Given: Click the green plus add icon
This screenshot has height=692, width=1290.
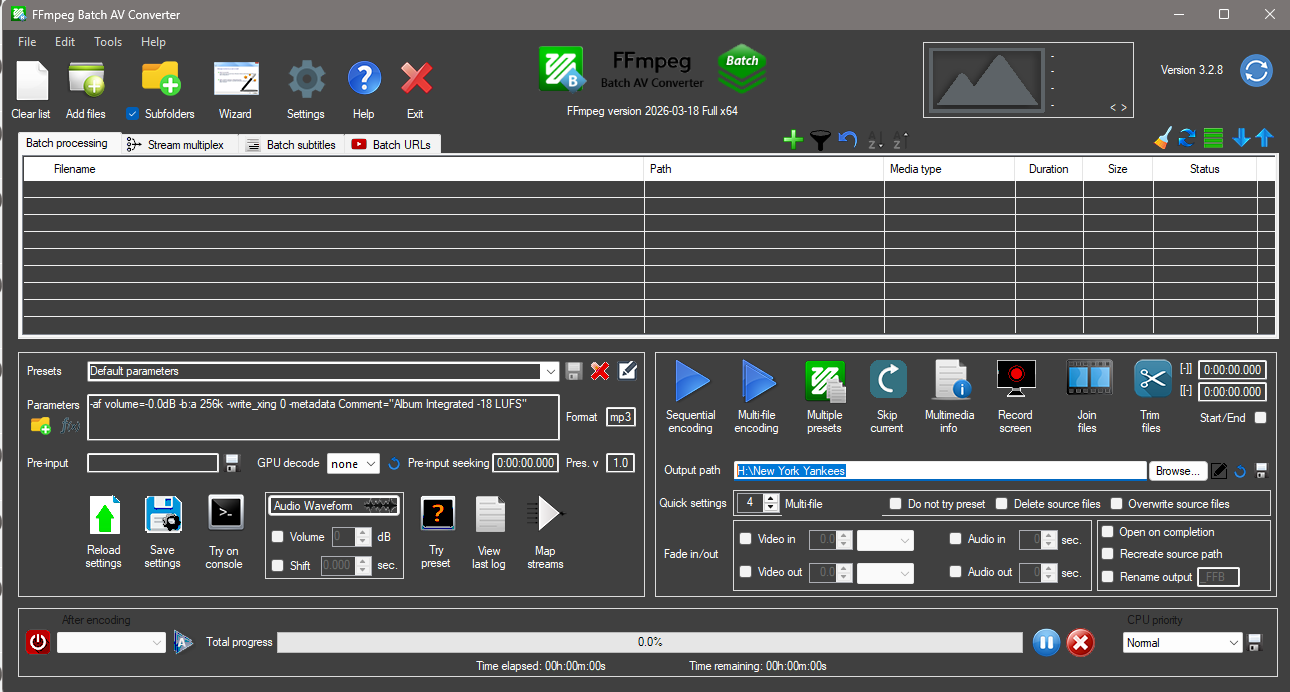Looking at the screenshot, I should (x=793, y=140).
